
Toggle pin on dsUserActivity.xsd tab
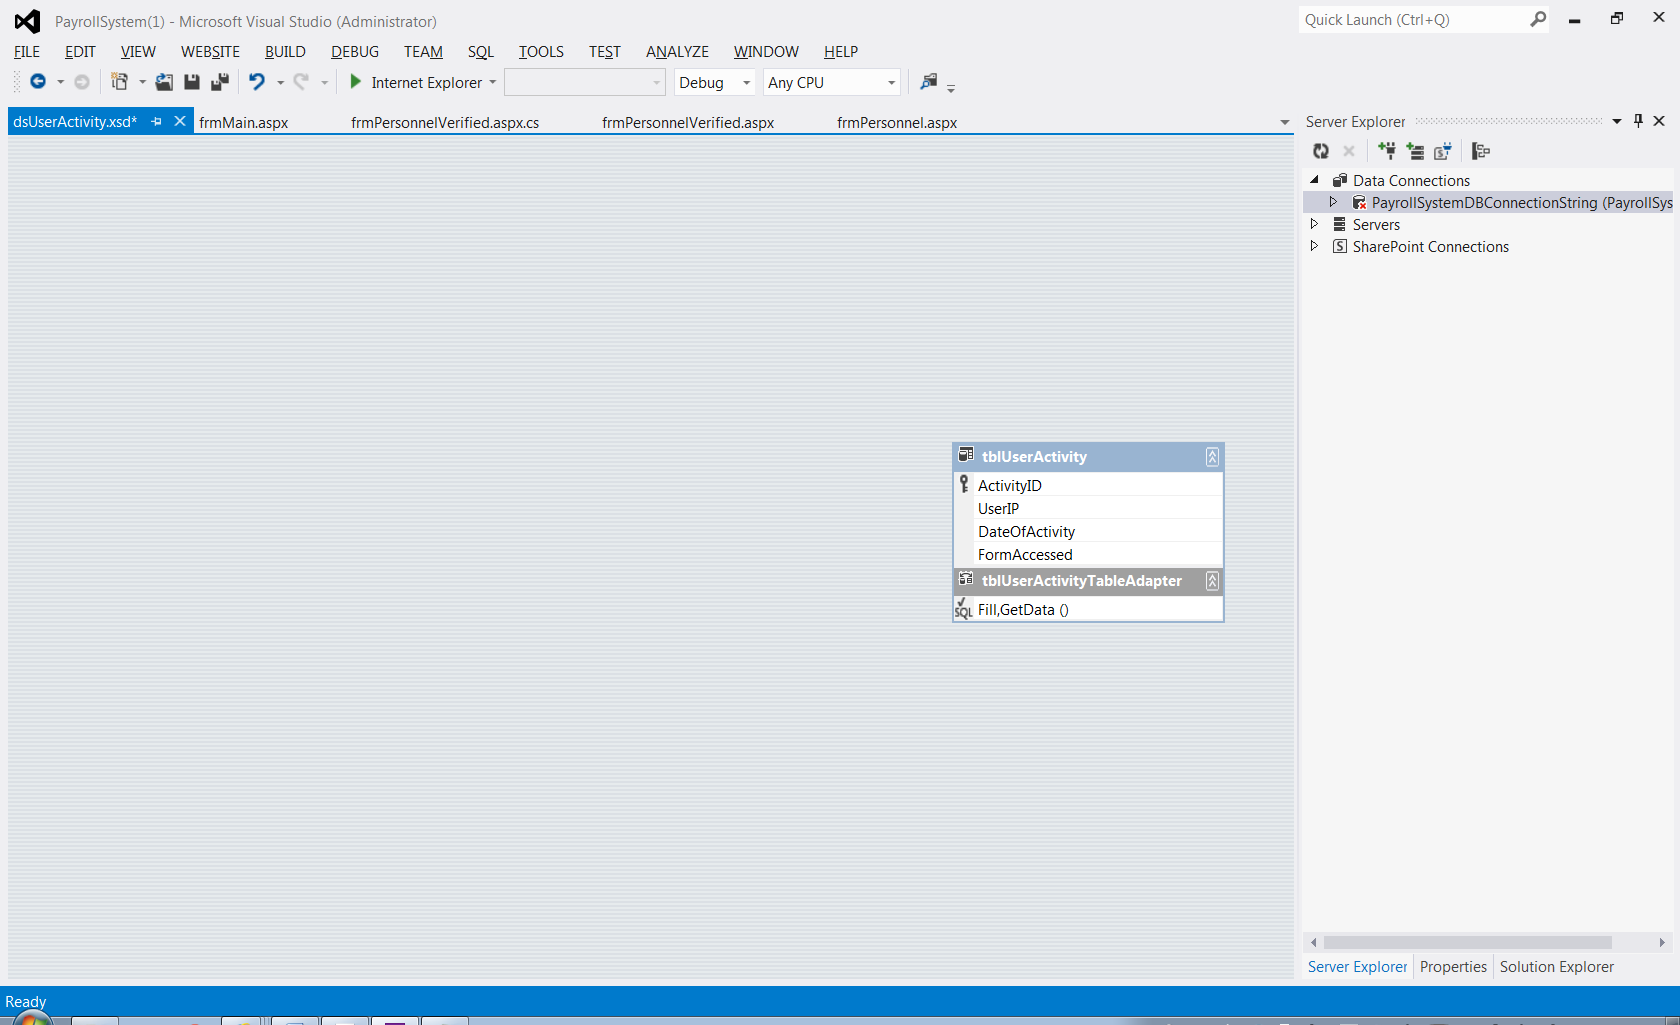(x=157, y=121)
